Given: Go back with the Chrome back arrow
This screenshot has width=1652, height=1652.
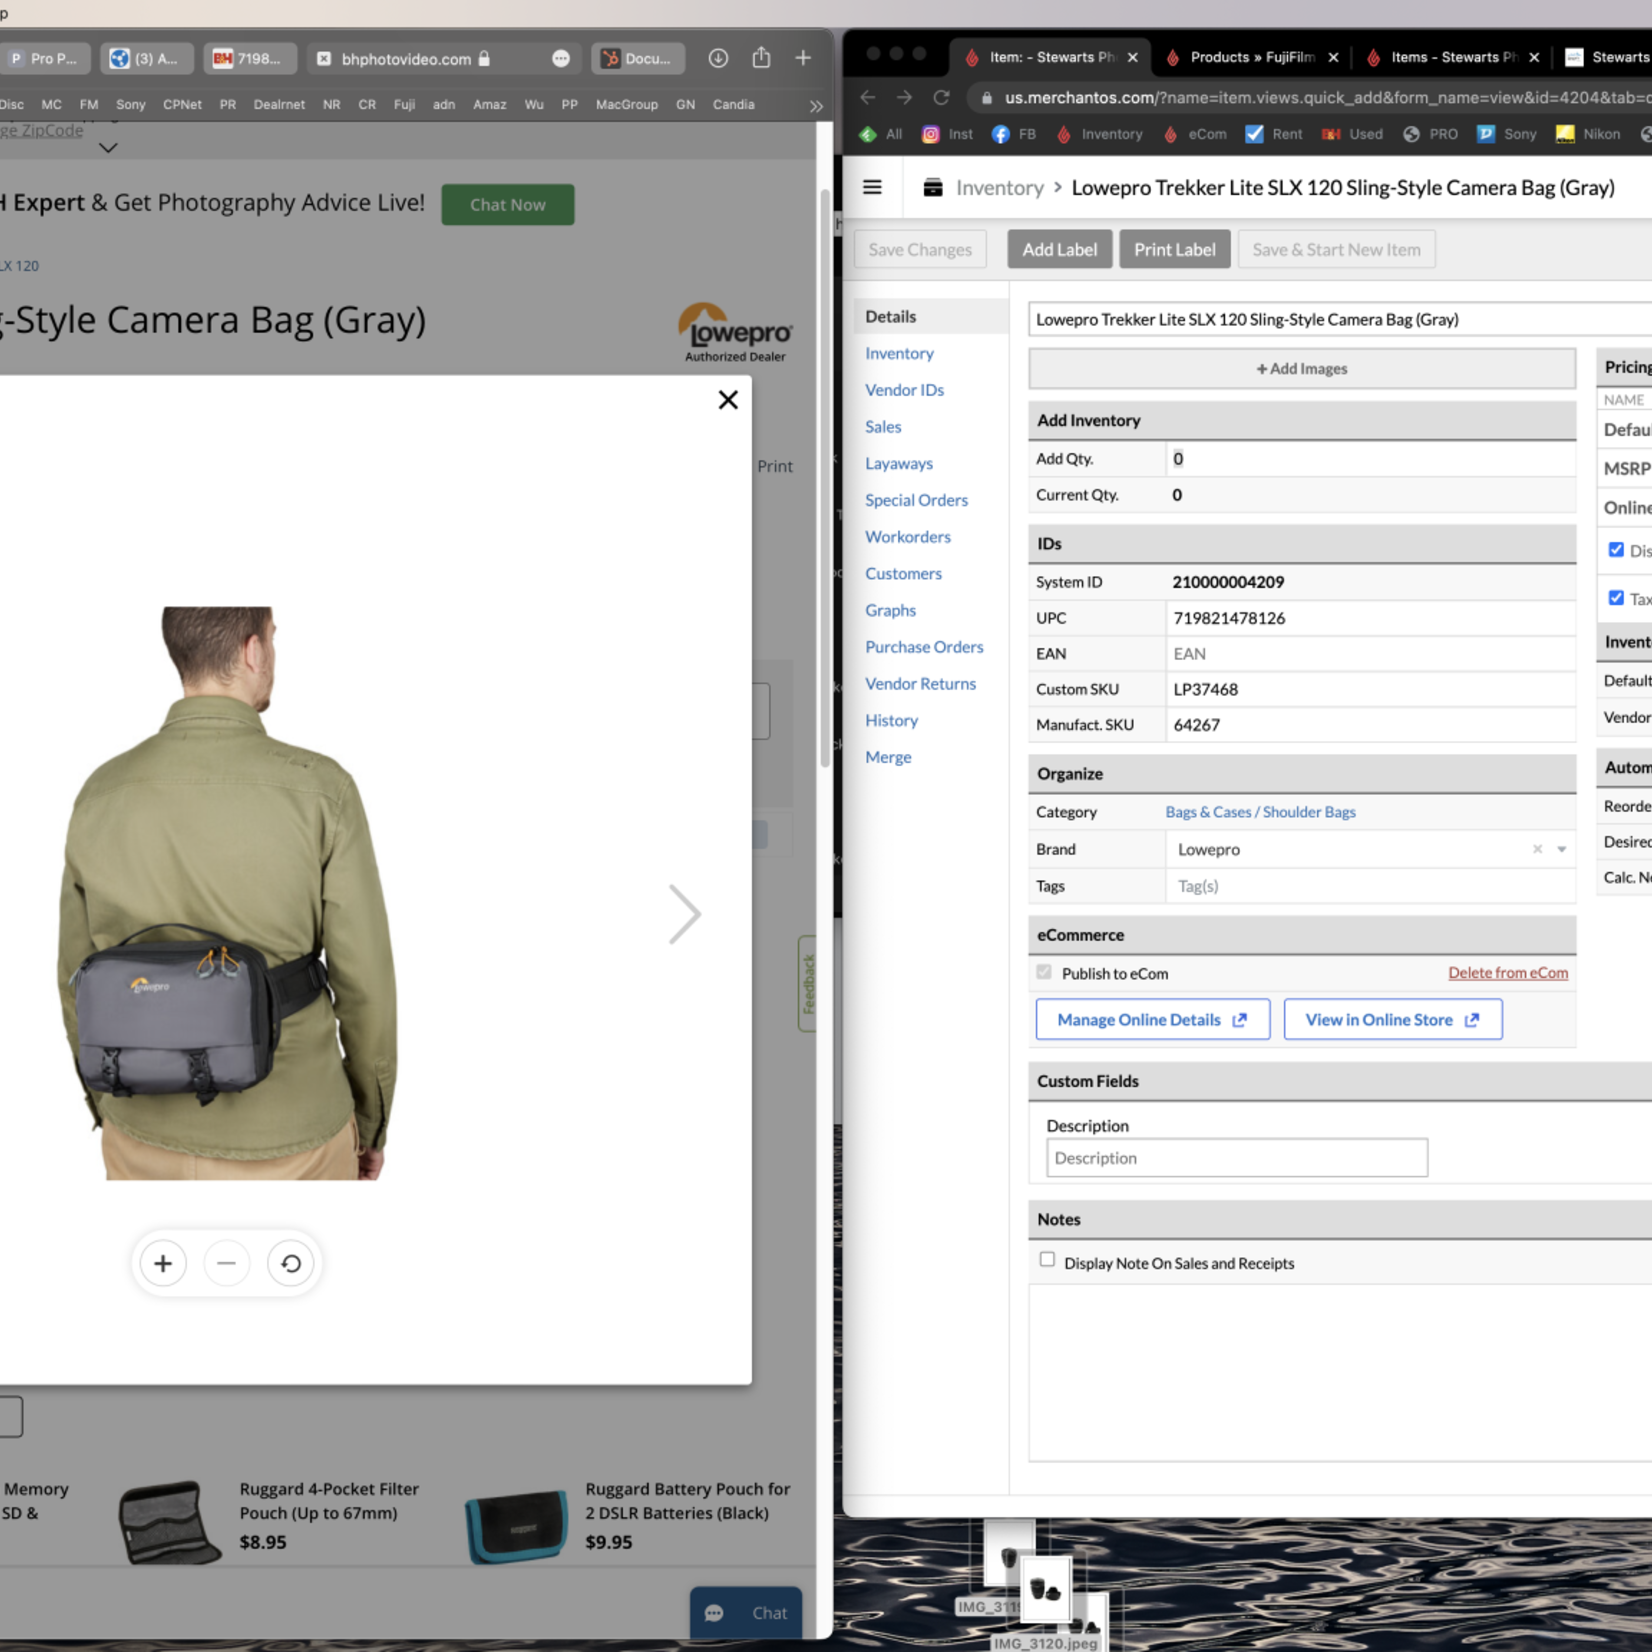Looking at the screenshot, I should 868,97.
